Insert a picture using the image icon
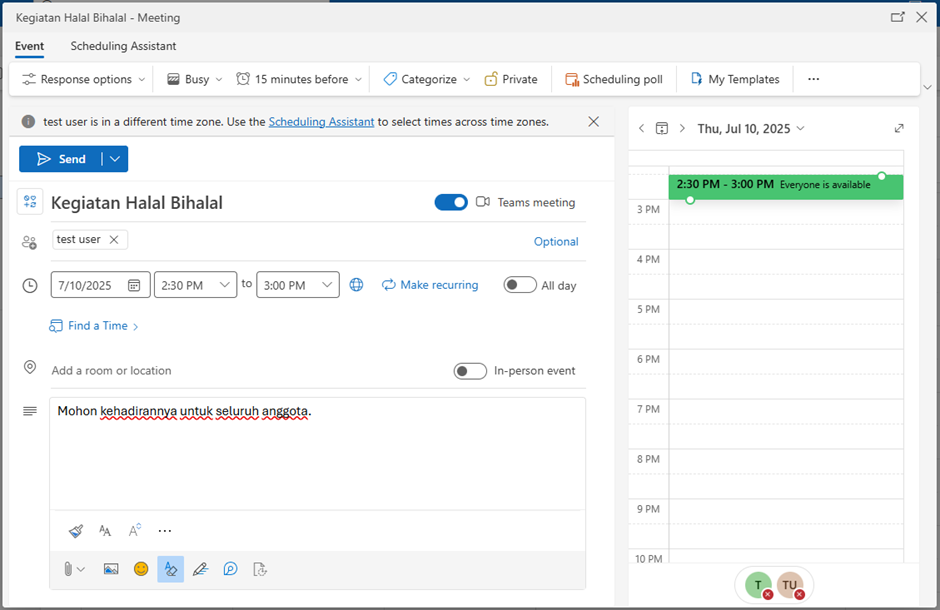This screenshot has height=610, width=940. pos(111,569)
